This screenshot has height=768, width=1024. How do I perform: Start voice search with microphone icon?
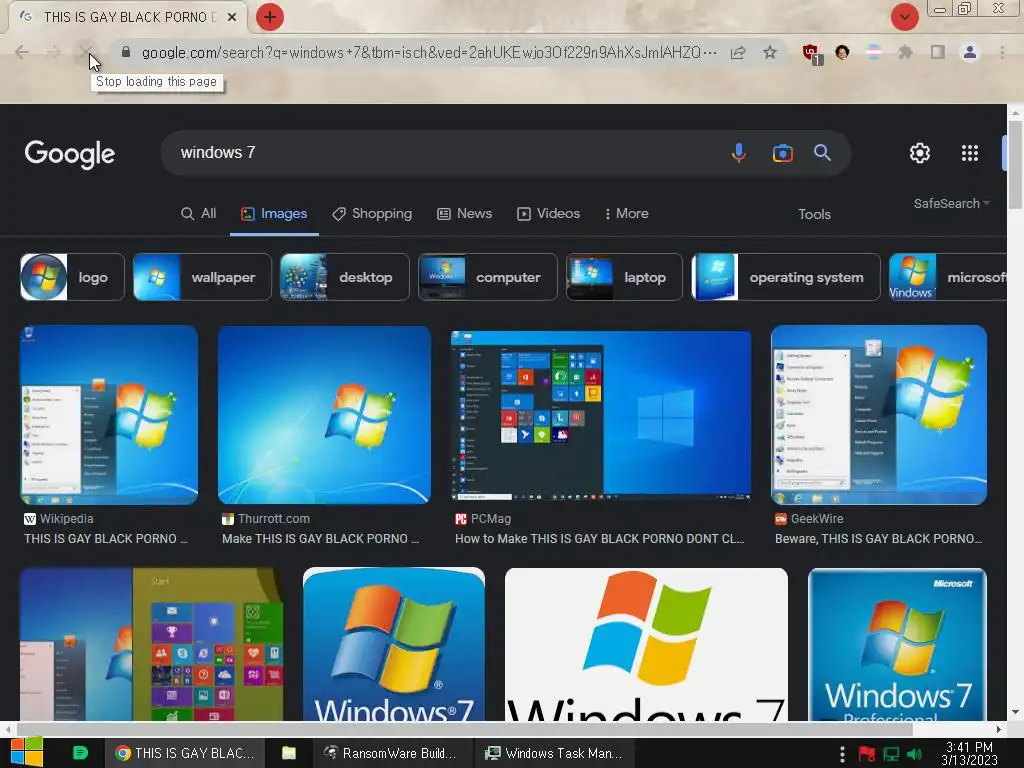click(x=739, y=153)
